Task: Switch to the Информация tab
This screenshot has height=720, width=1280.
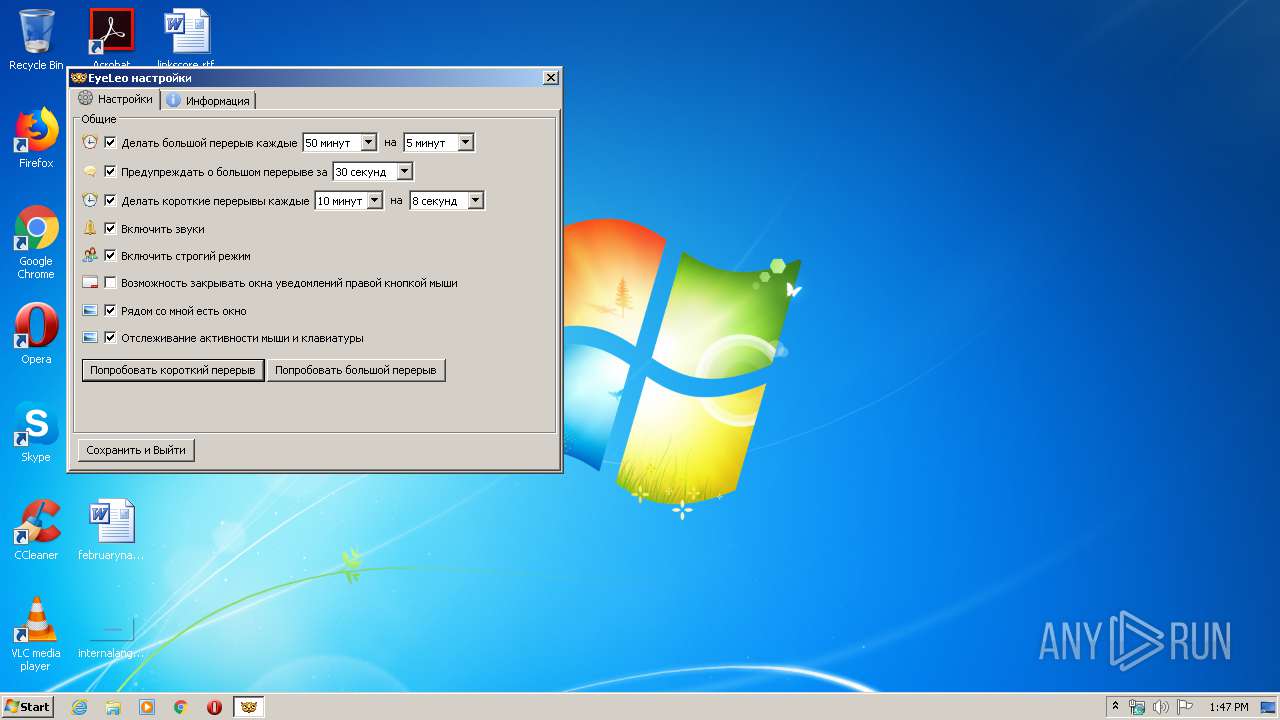Action: click(x=208, y=101)
